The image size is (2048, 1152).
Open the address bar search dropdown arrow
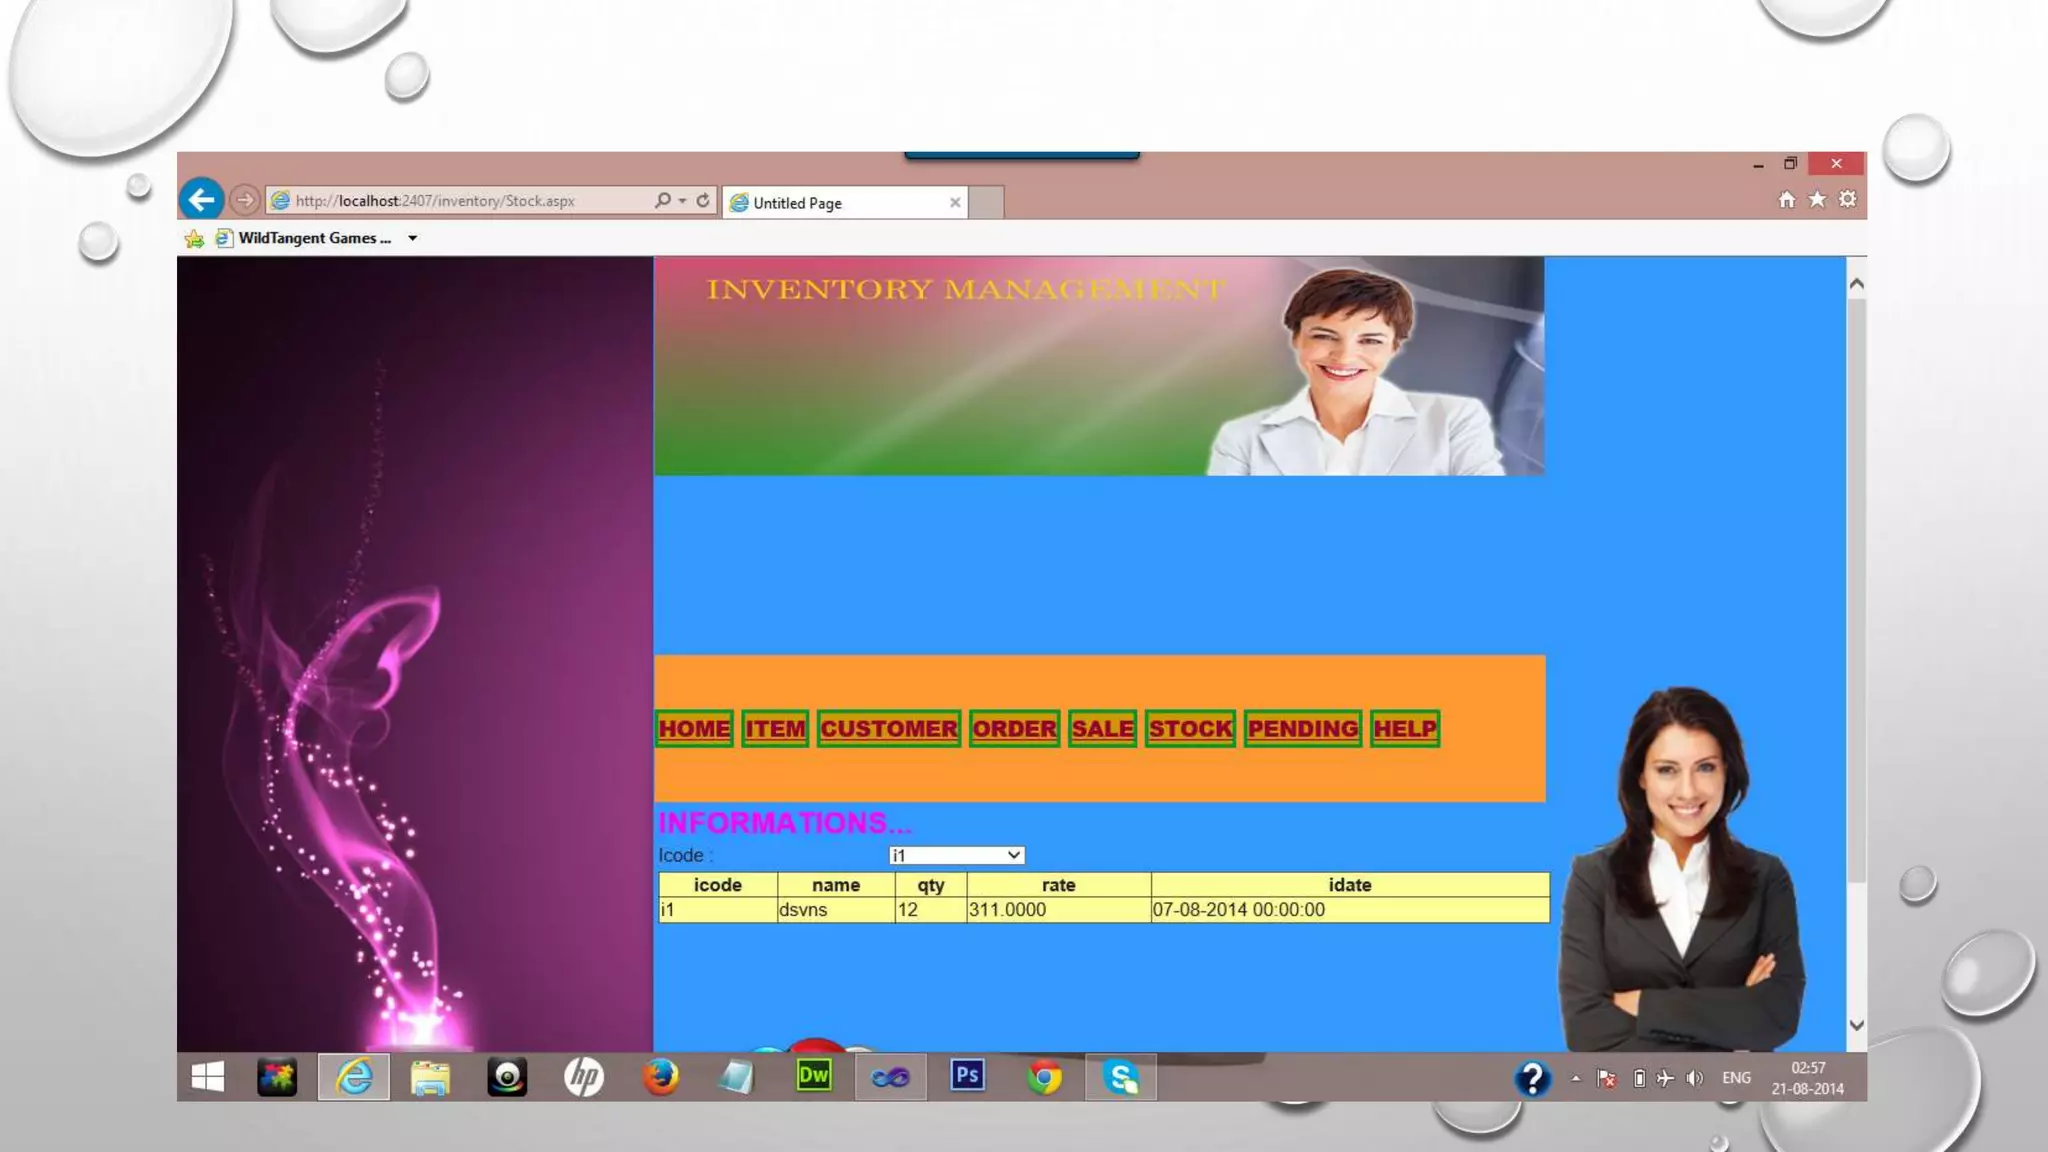(682, 201)
